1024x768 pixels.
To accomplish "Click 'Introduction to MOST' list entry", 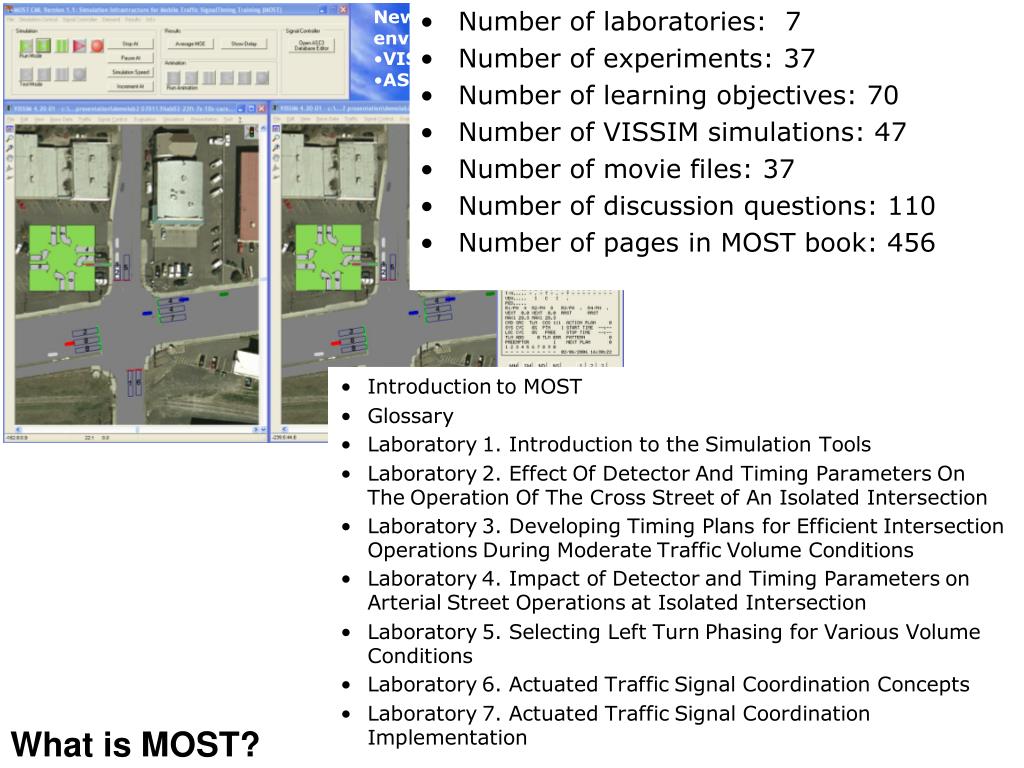I will point(474,387).
